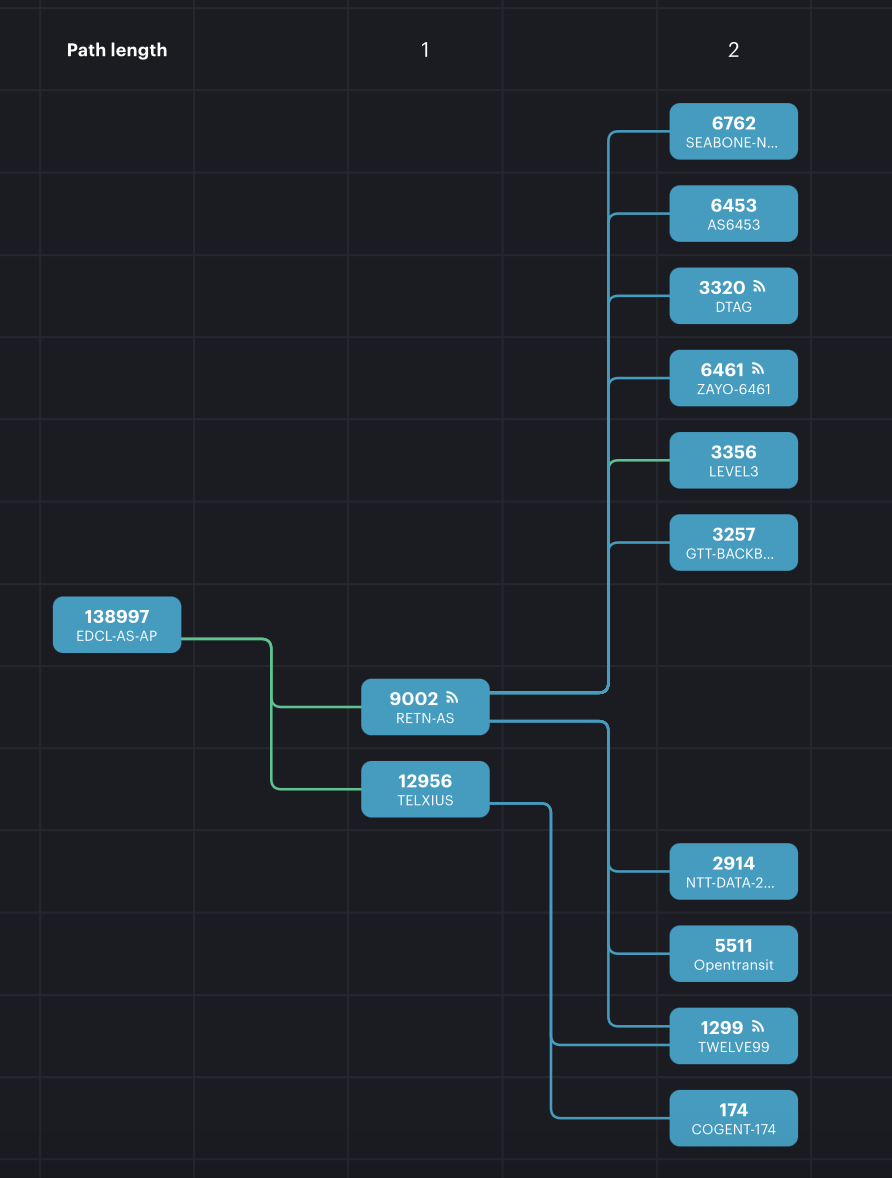The height and width of the screenshot is (1178, 892).
Task: Open the 6762 SEABONE node
Action: [x=733, y=131]
